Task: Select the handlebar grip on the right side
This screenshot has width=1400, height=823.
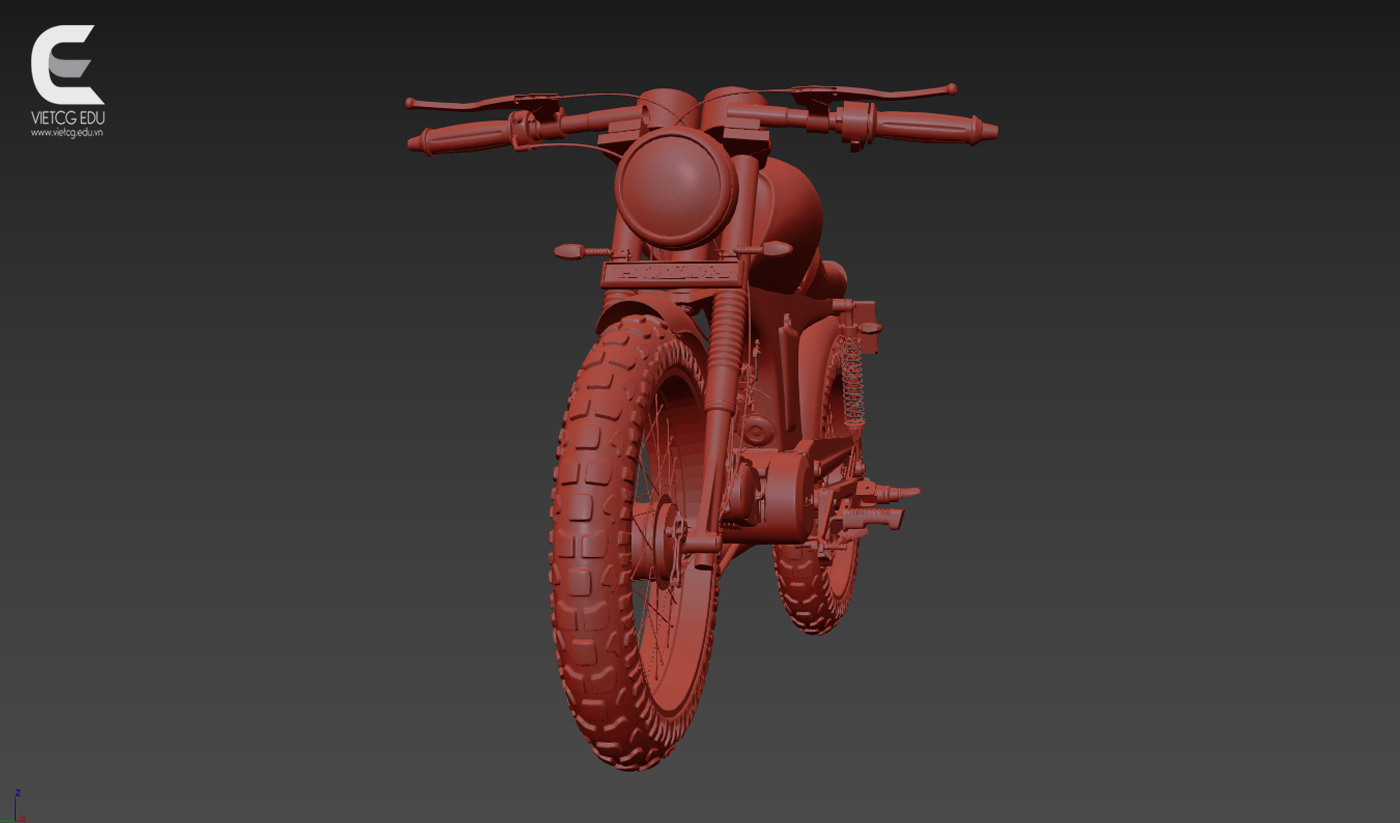Action: (935, 126)
